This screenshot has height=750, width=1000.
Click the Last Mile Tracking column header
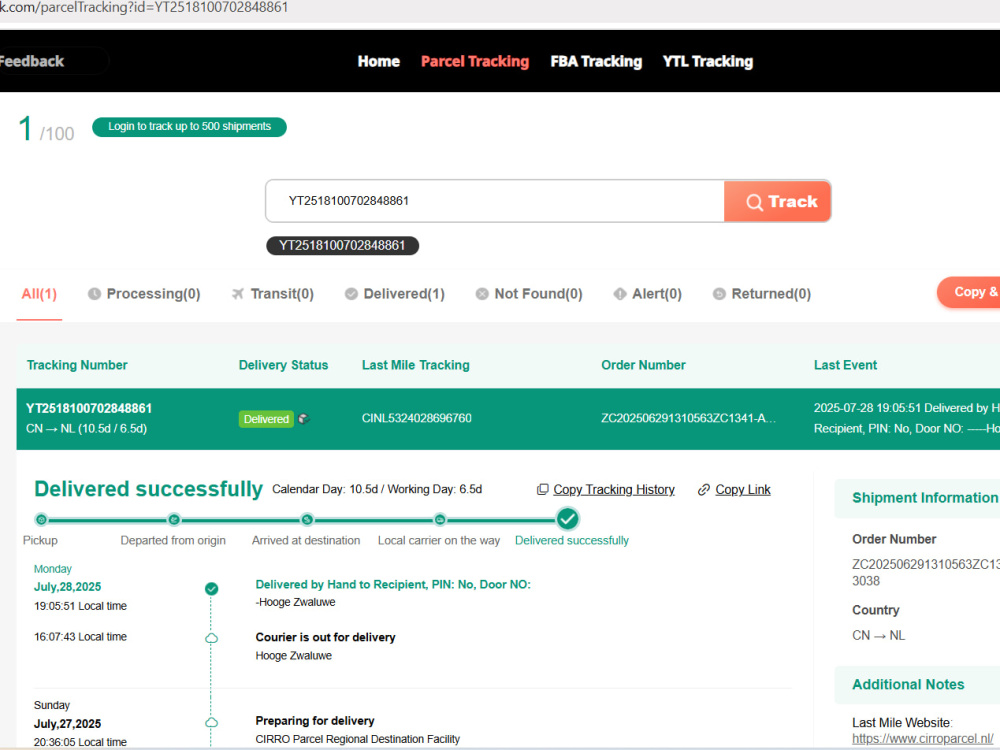point(416,365)
